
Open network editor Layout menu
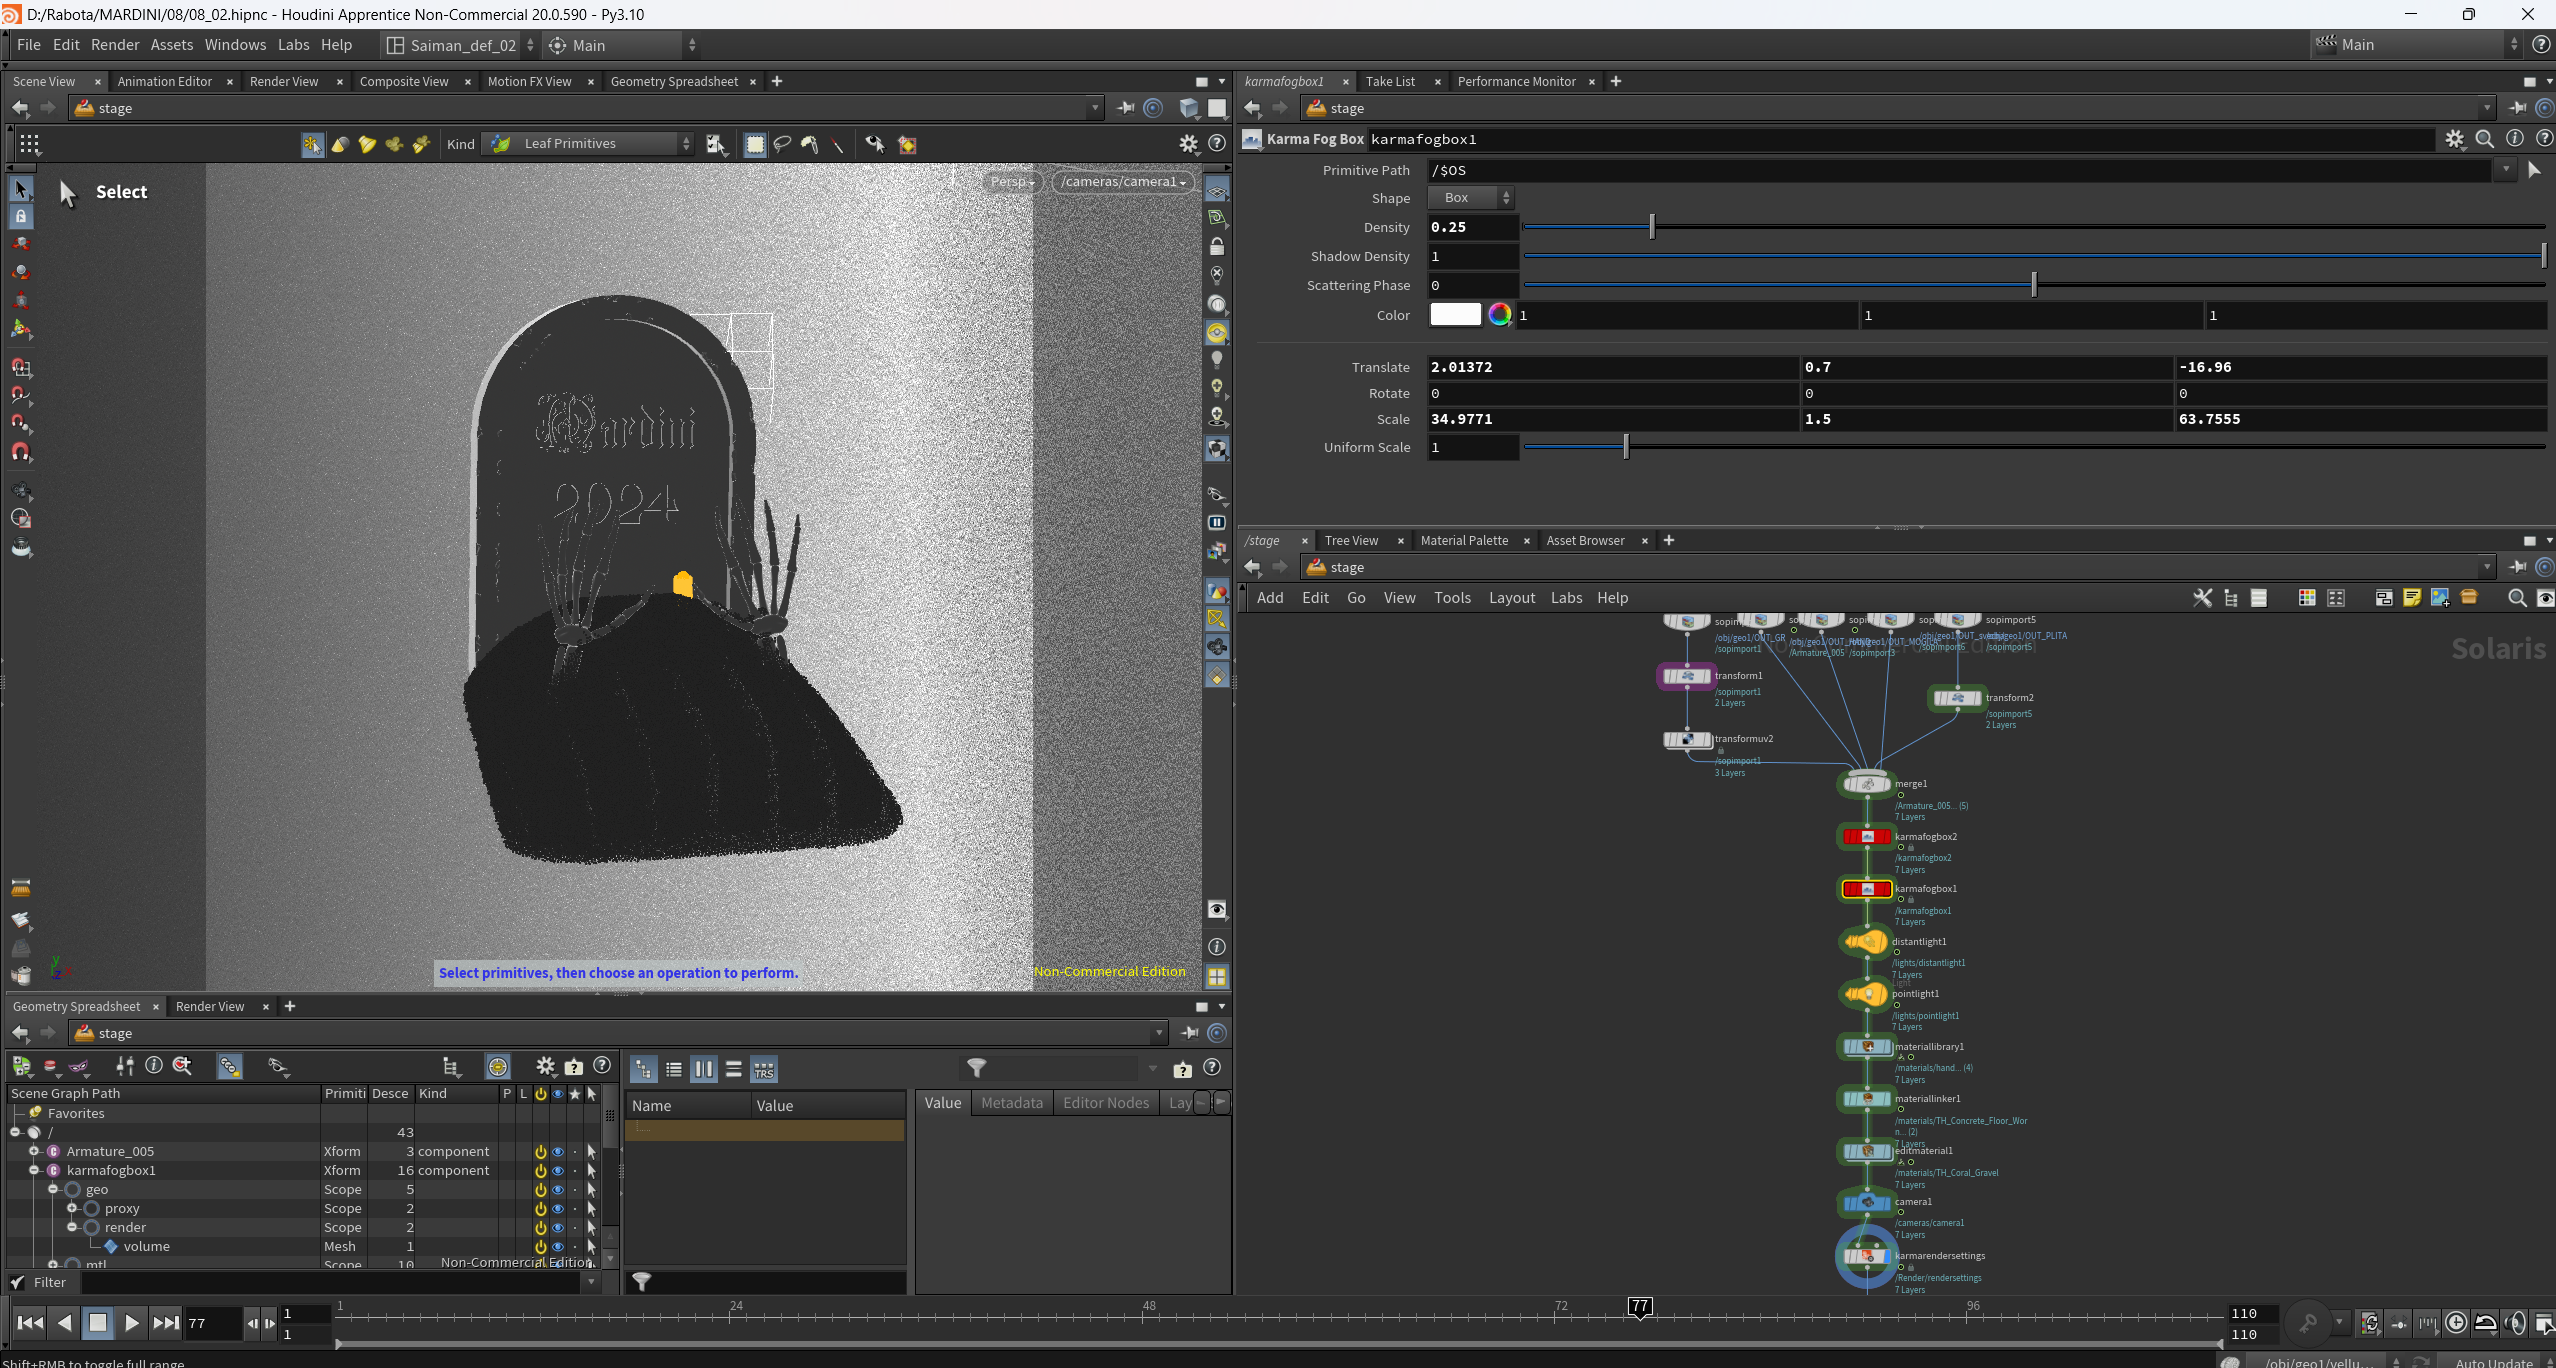1511,598
